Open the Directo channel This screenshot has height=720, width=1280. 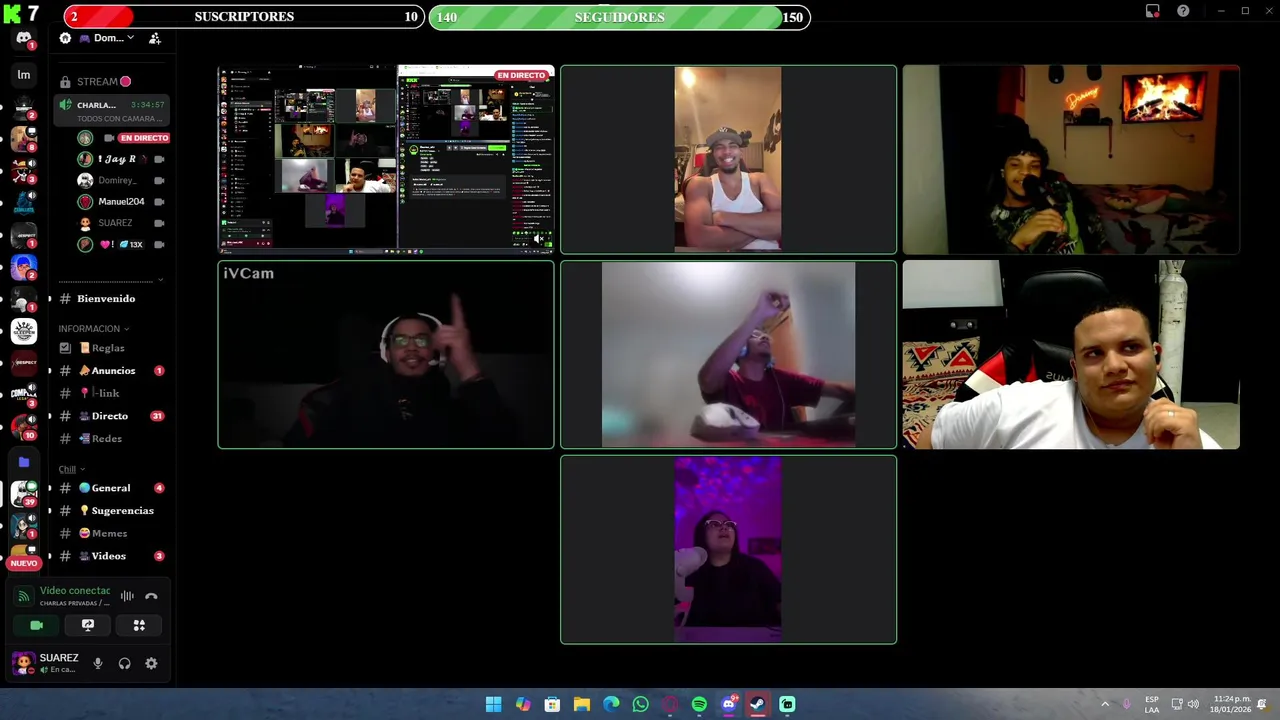[111, 415]
